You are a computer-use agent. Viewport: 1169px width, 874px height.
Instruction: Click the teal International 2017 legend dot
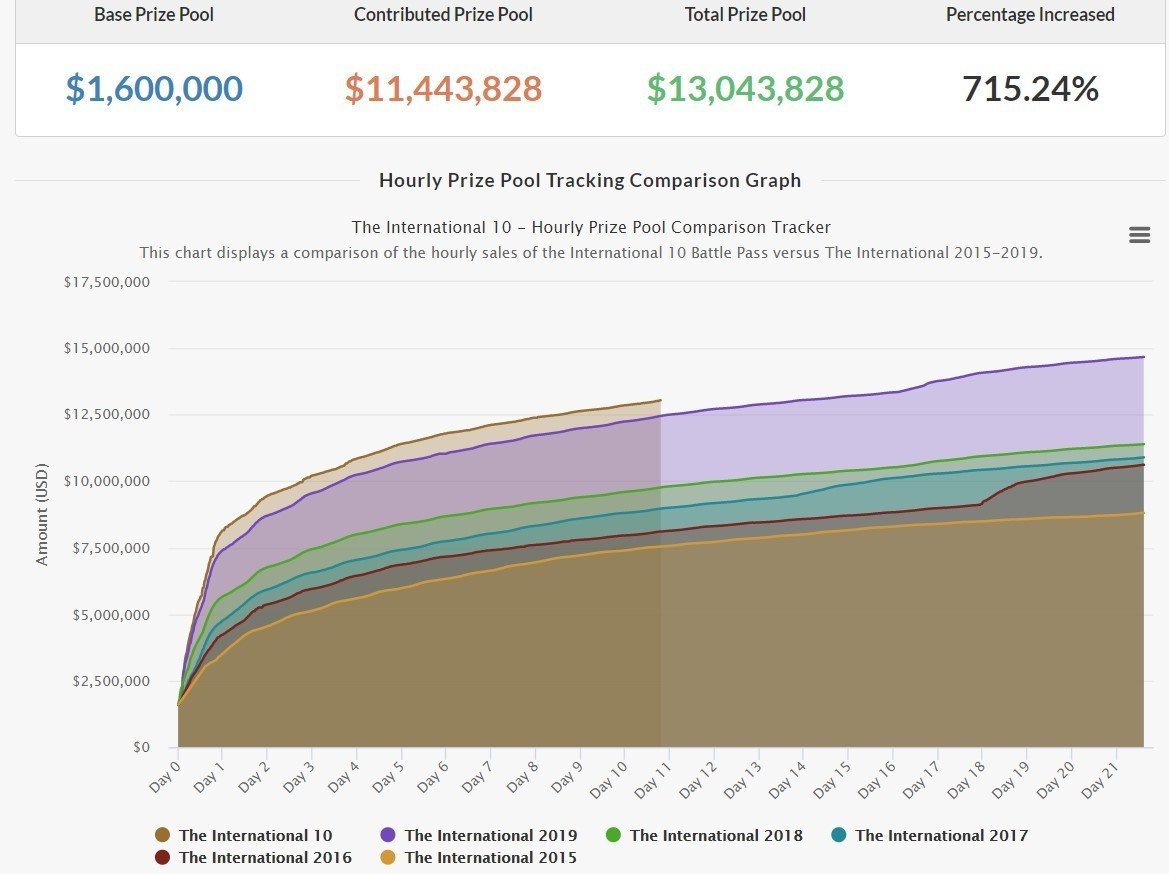click(x=839, y=835)
